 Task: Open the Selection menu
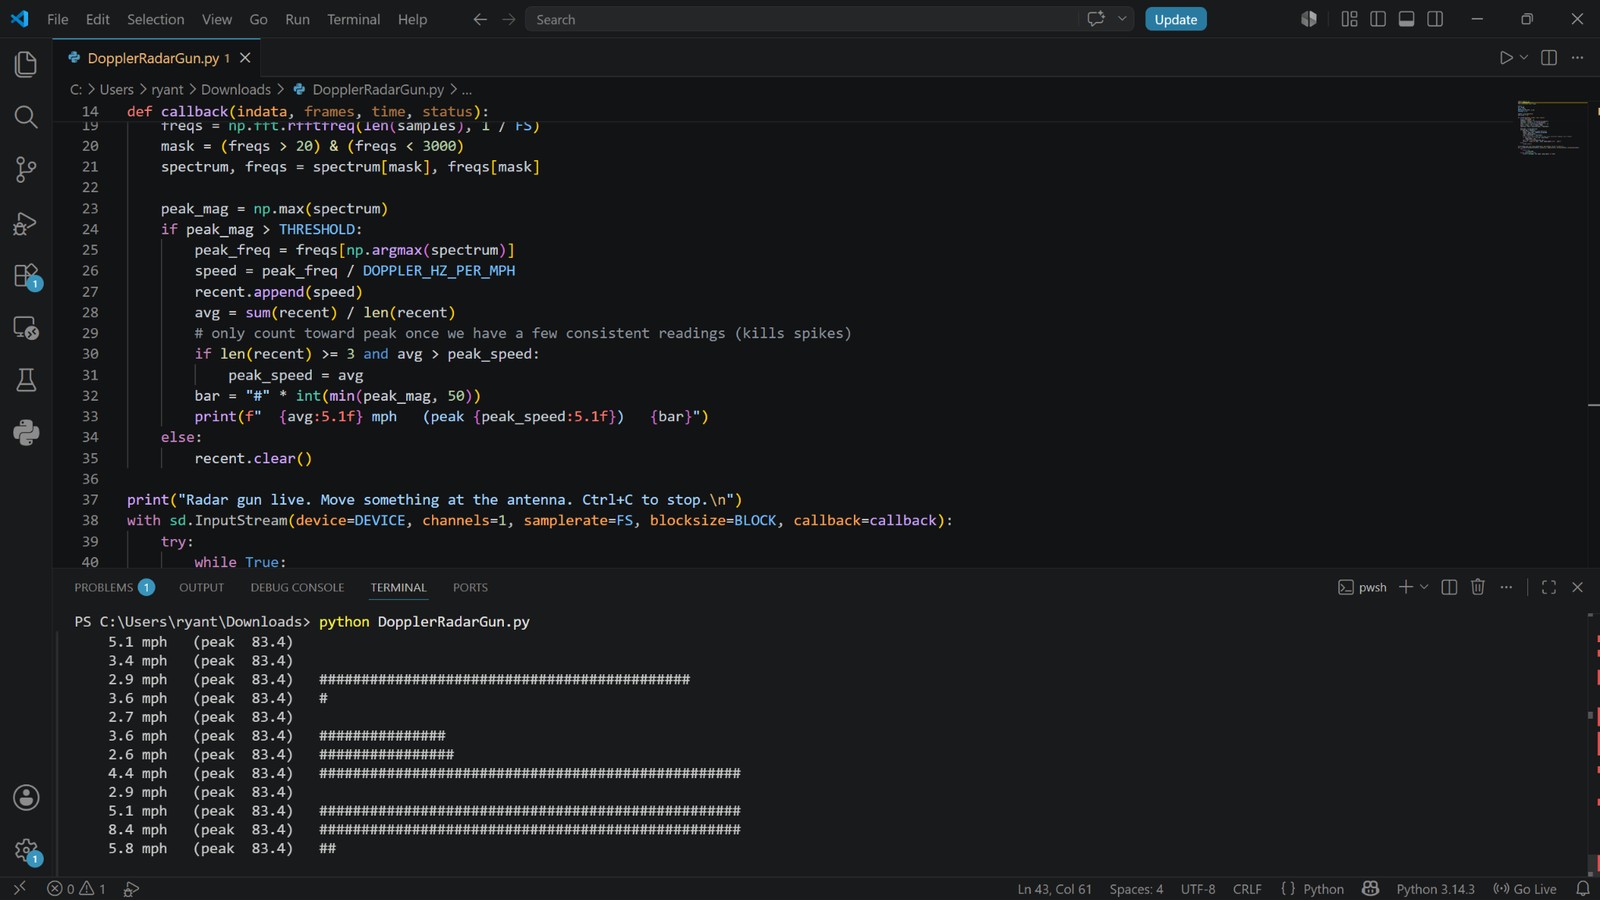pos(156,19)
